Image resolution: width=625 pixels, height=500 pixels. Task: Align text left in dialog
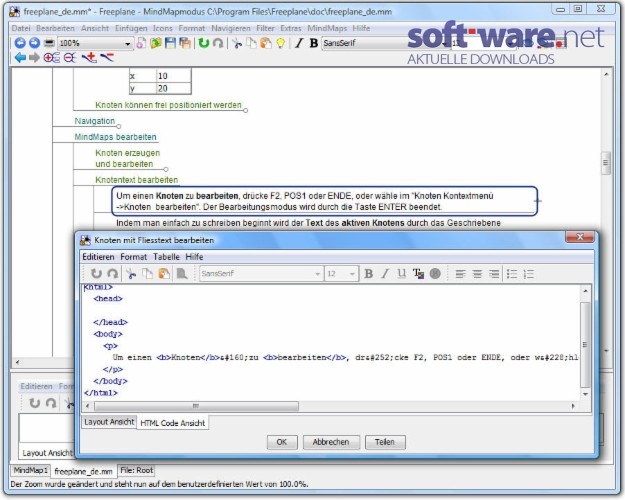[x=460, y=274]
